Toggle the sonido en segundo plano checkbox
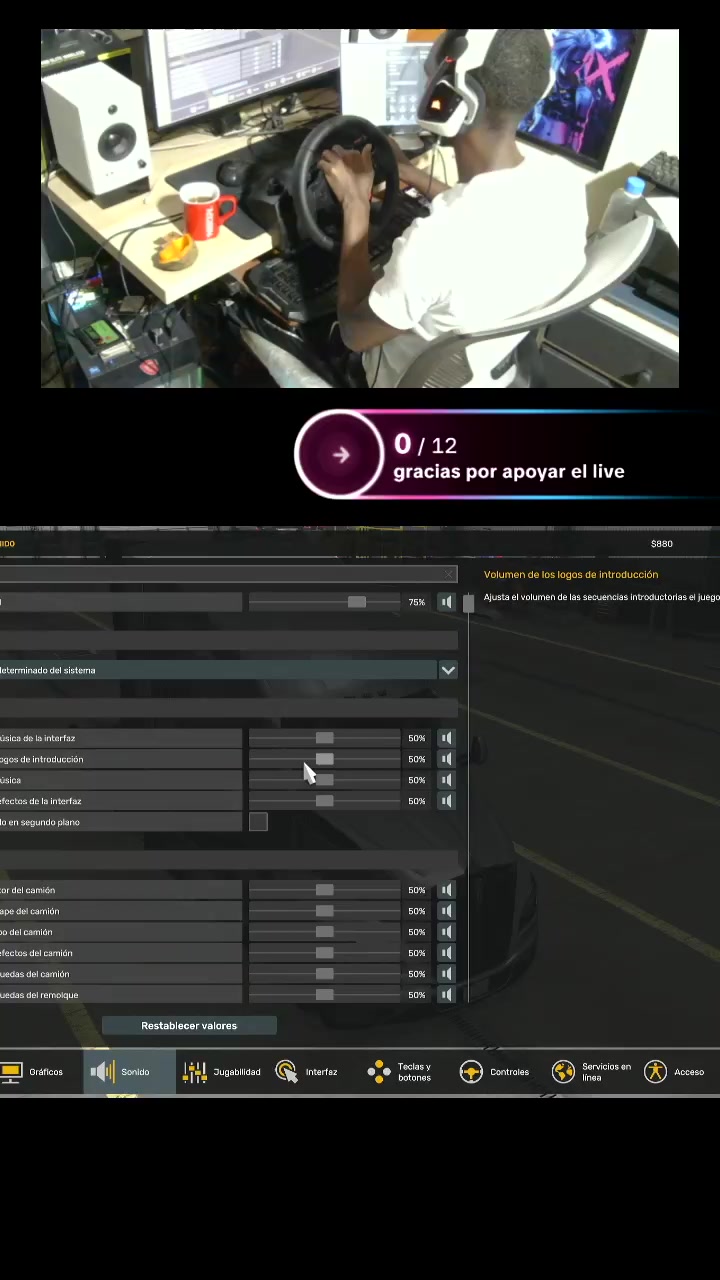This screenshot has height=1280, width=720. tap(258, 822)
